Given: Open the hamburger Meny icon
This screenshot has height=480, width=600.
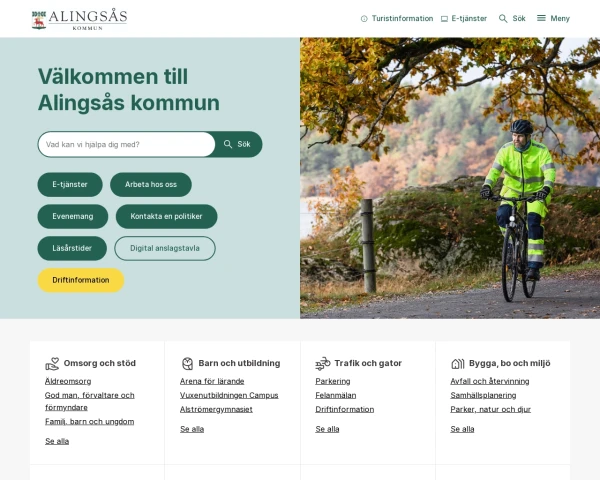Looking at the screenshot, I should 541,18.
